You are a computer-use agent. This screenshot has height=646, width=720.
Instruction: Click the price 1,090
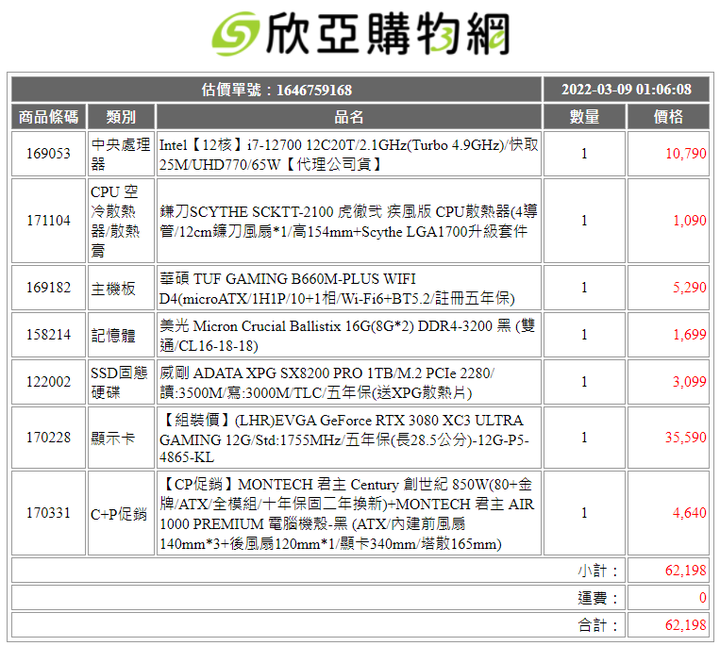[x=690, y=220]
